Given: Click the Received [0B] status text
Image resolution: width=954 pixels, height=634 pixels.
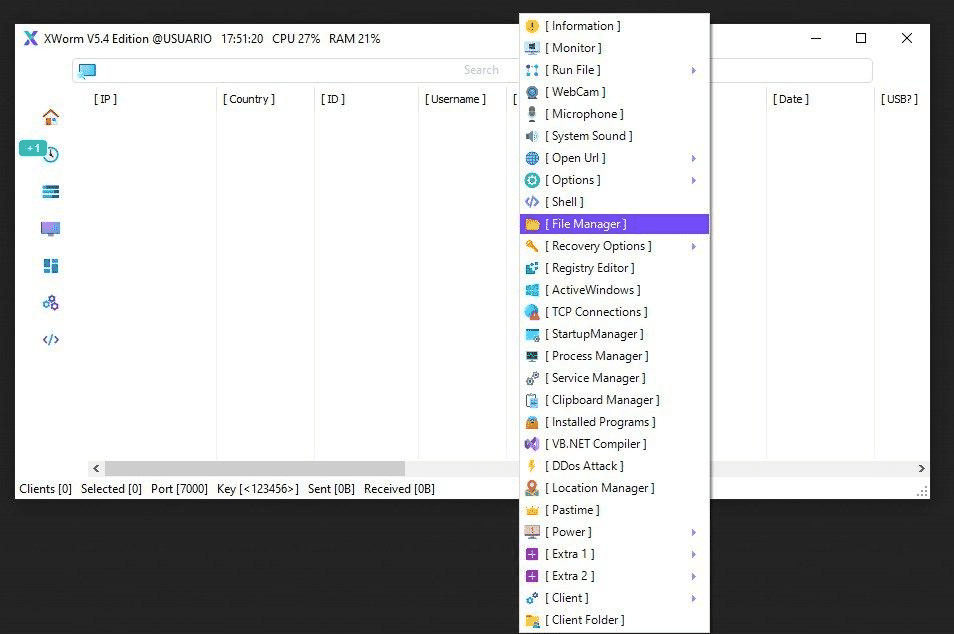Looking at the screenshot, I should (x=399, y=489).
